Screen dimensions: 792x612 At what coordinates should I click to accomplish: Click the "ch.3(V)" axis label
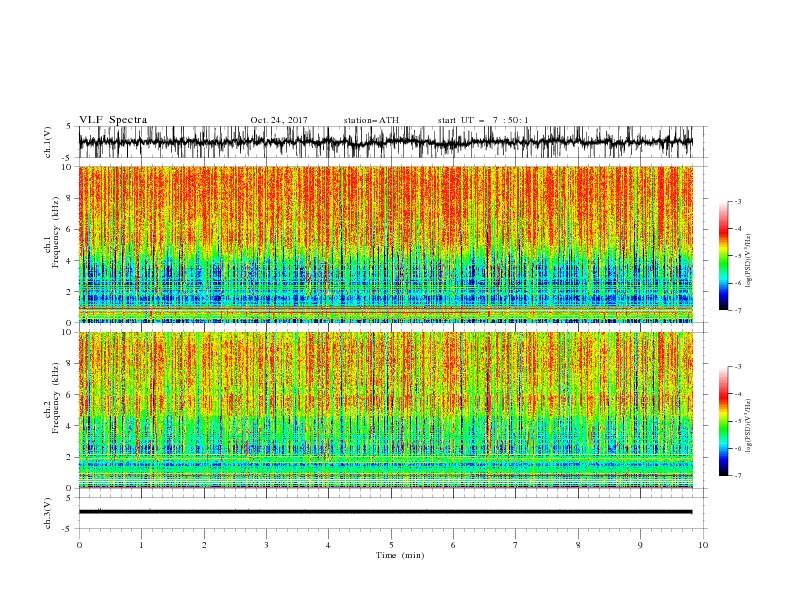click(48, 513)
